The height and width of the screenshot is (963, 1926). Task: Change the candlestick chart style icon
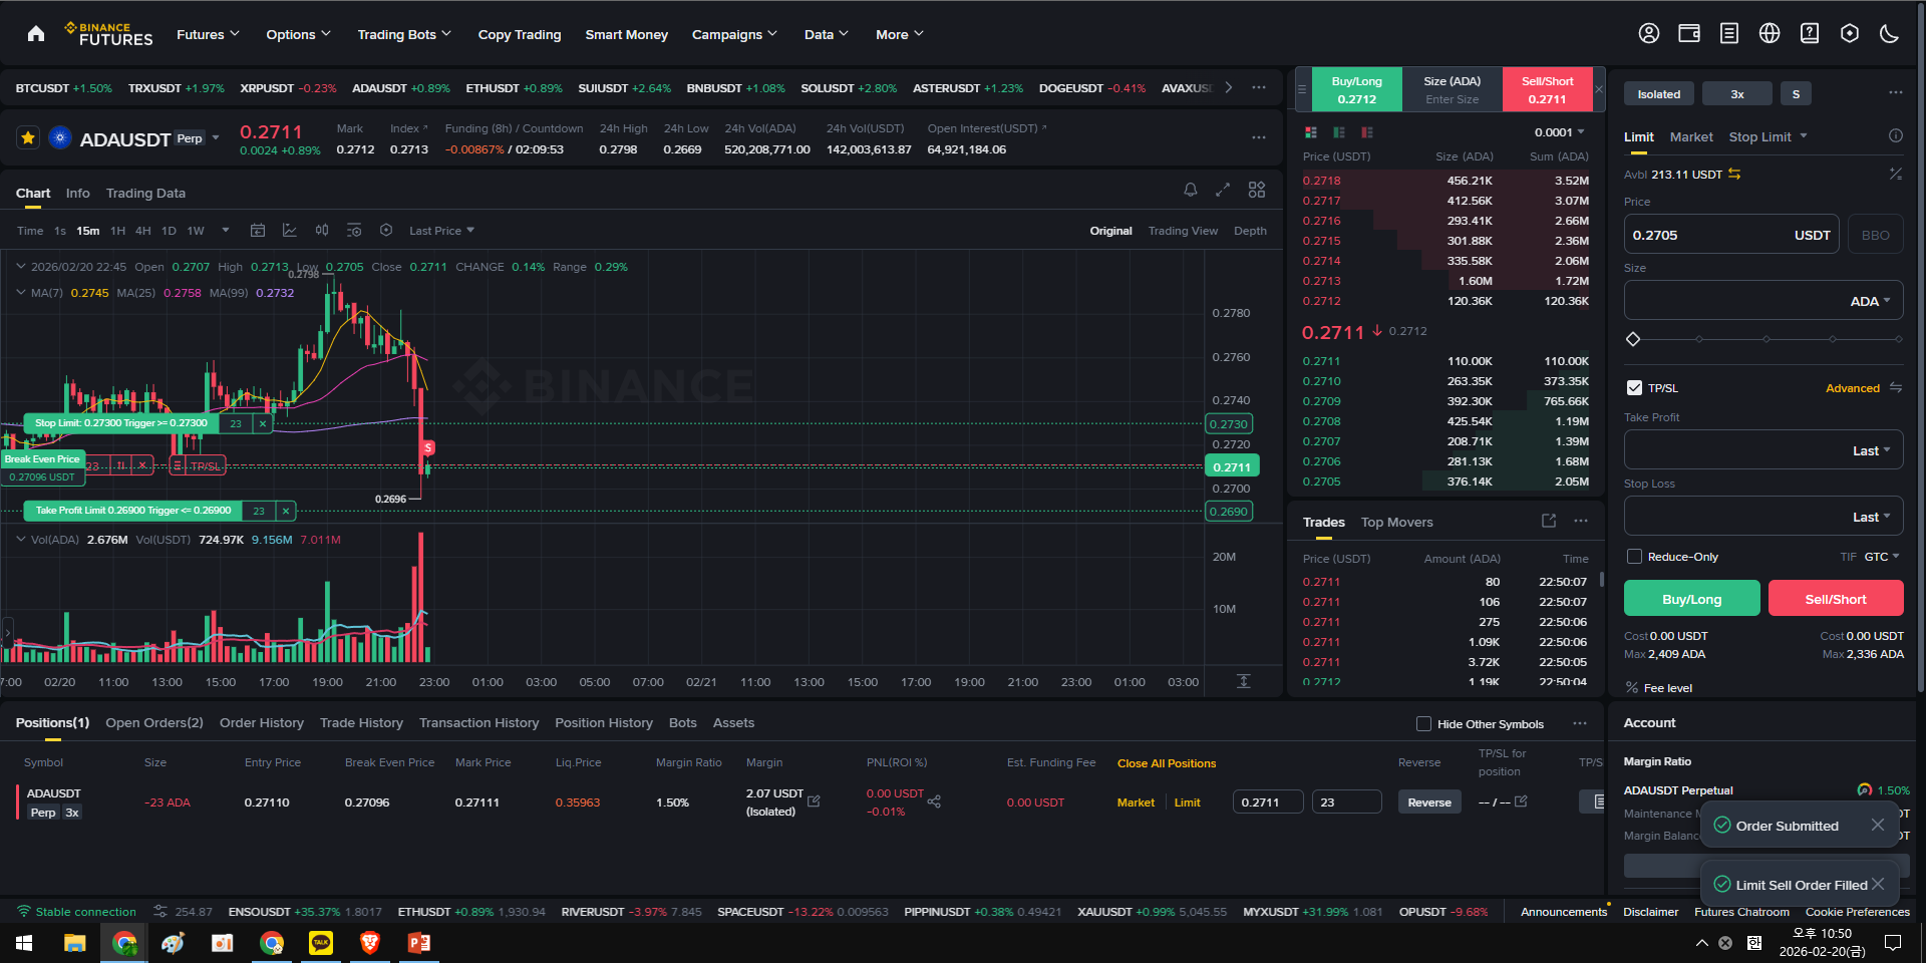point(322,230)
